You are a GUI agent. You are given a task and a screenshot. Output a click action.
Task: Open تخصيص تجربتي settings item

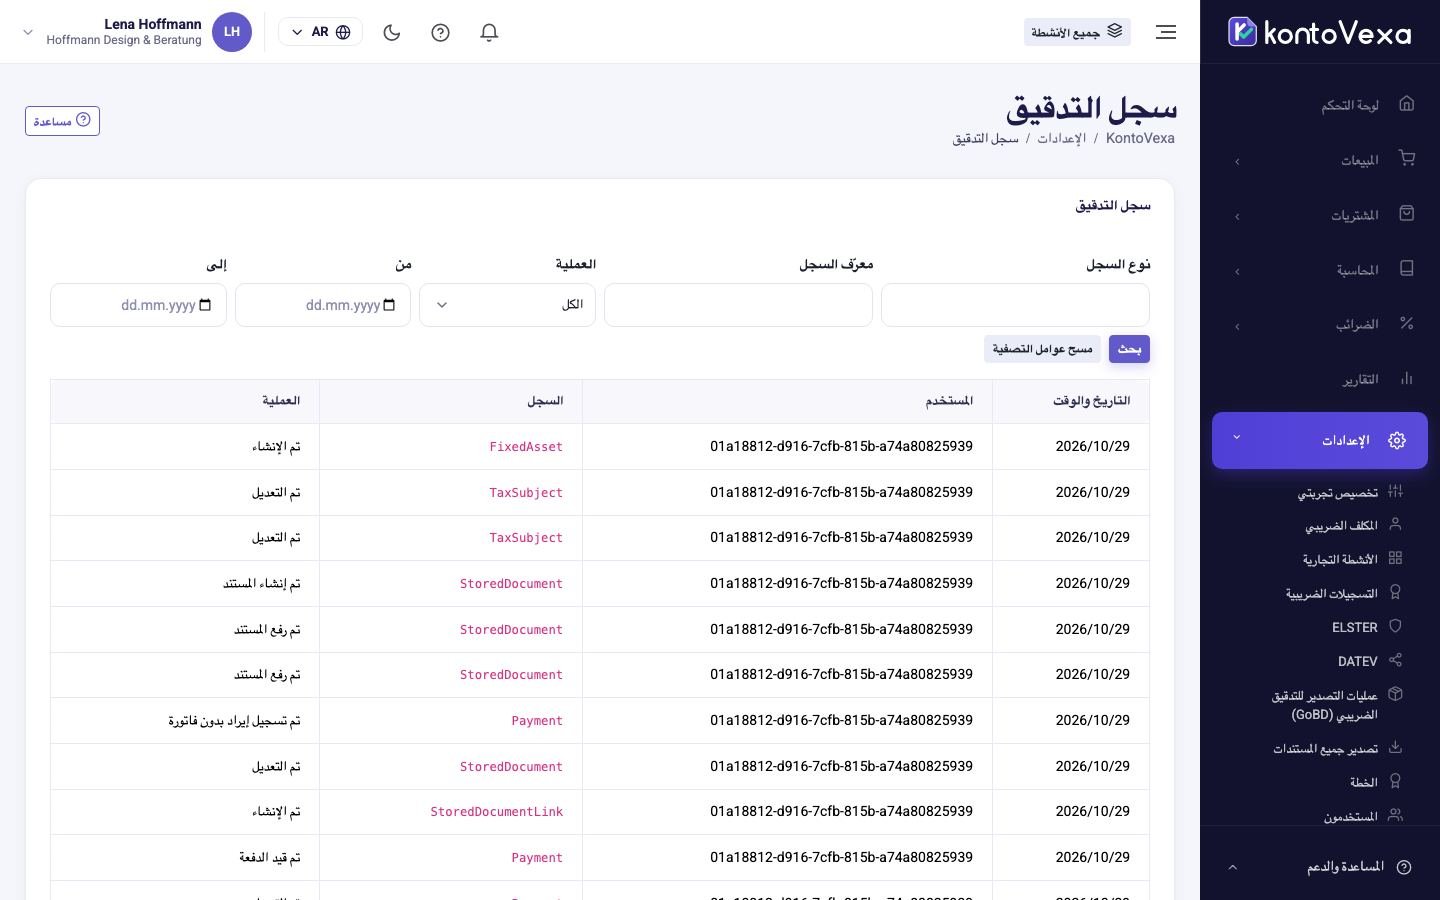click(1338, 492)
